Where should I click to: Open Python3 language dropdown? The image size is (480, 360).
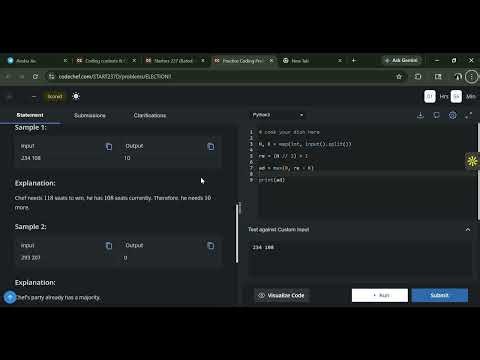tap(277, 115)
